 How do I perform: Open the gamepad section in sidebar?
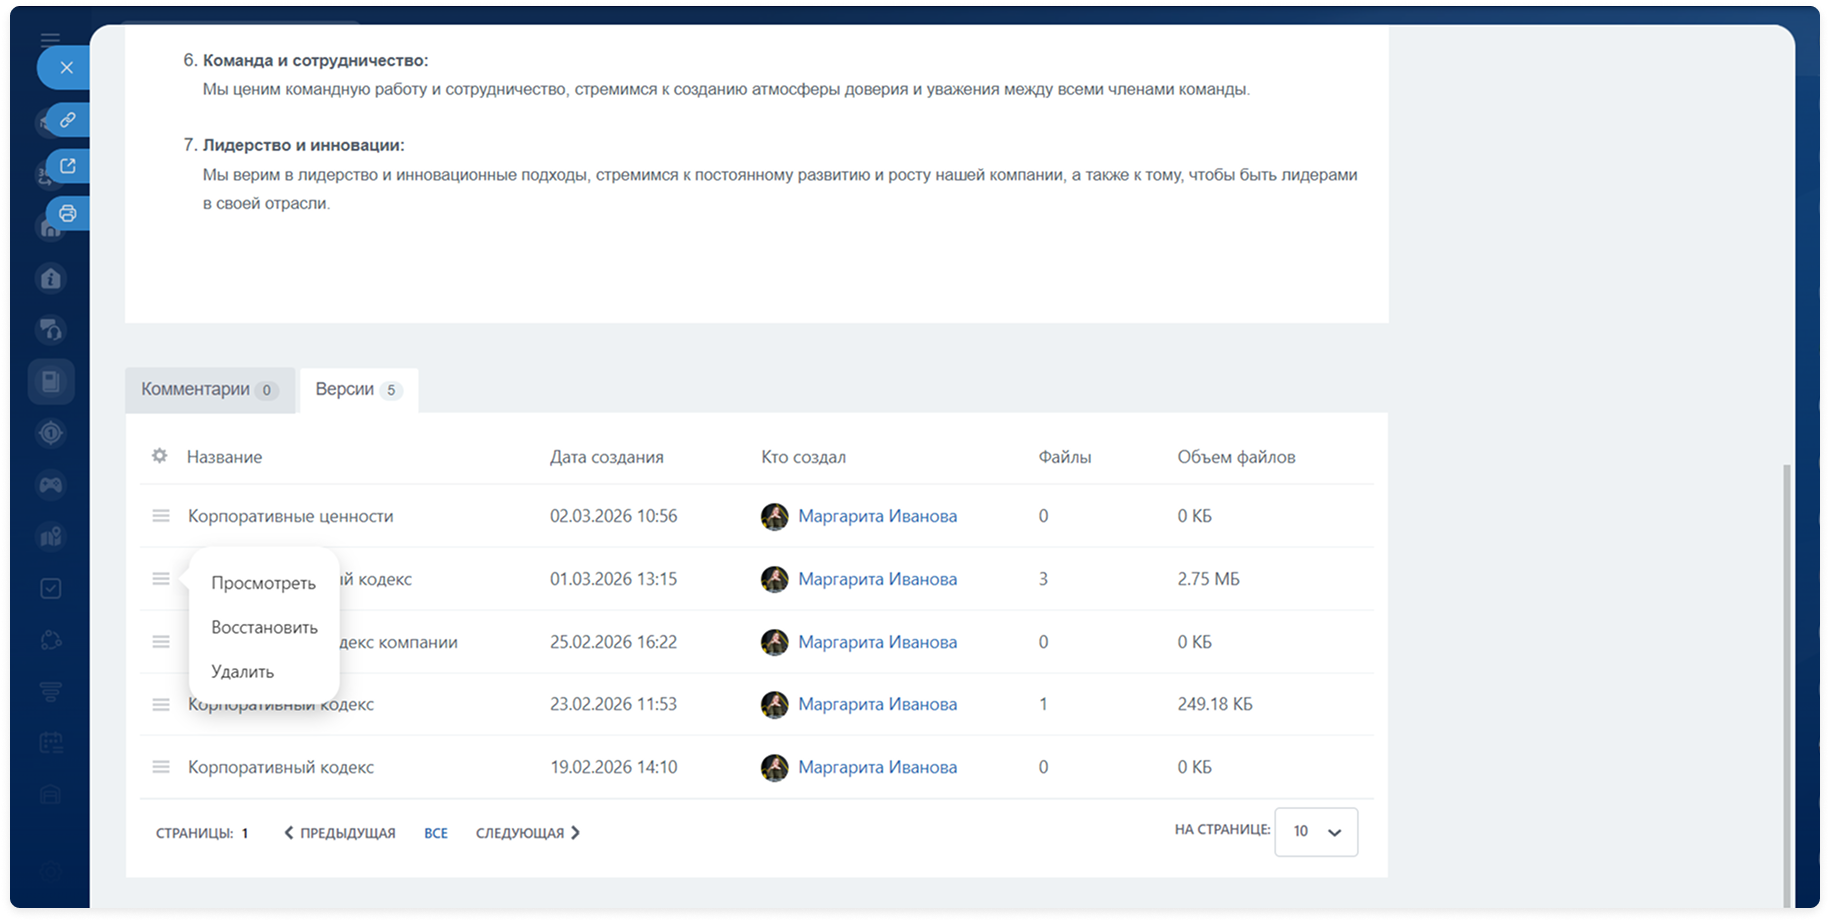point(51,485)
